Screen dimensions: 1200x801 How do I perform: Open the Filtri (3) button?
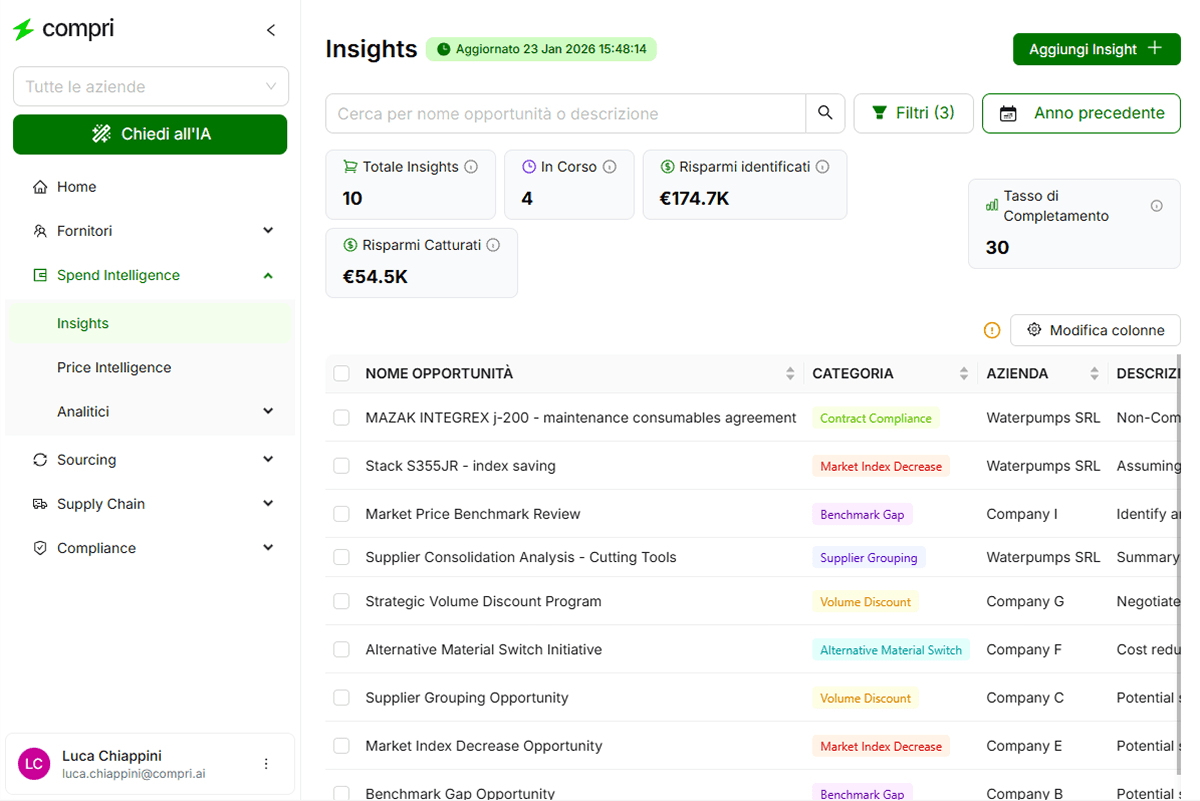[913, 113]
